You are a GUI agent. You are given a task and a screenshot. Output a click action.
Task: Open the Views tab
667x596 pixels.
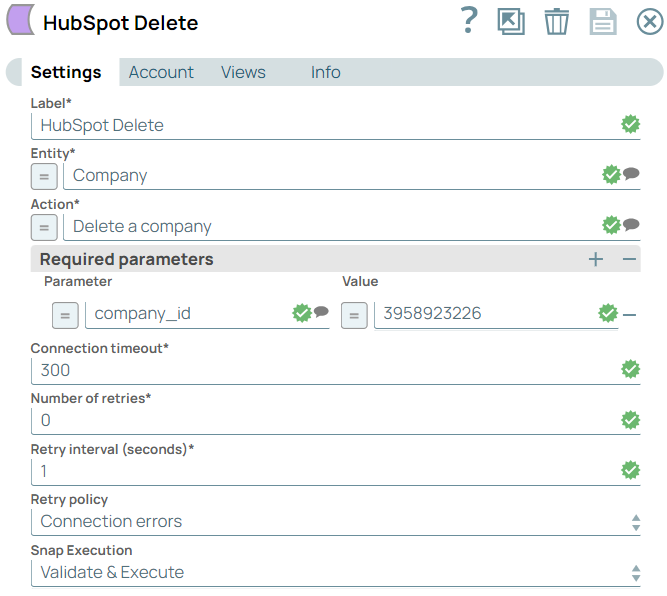click(243, 72)
